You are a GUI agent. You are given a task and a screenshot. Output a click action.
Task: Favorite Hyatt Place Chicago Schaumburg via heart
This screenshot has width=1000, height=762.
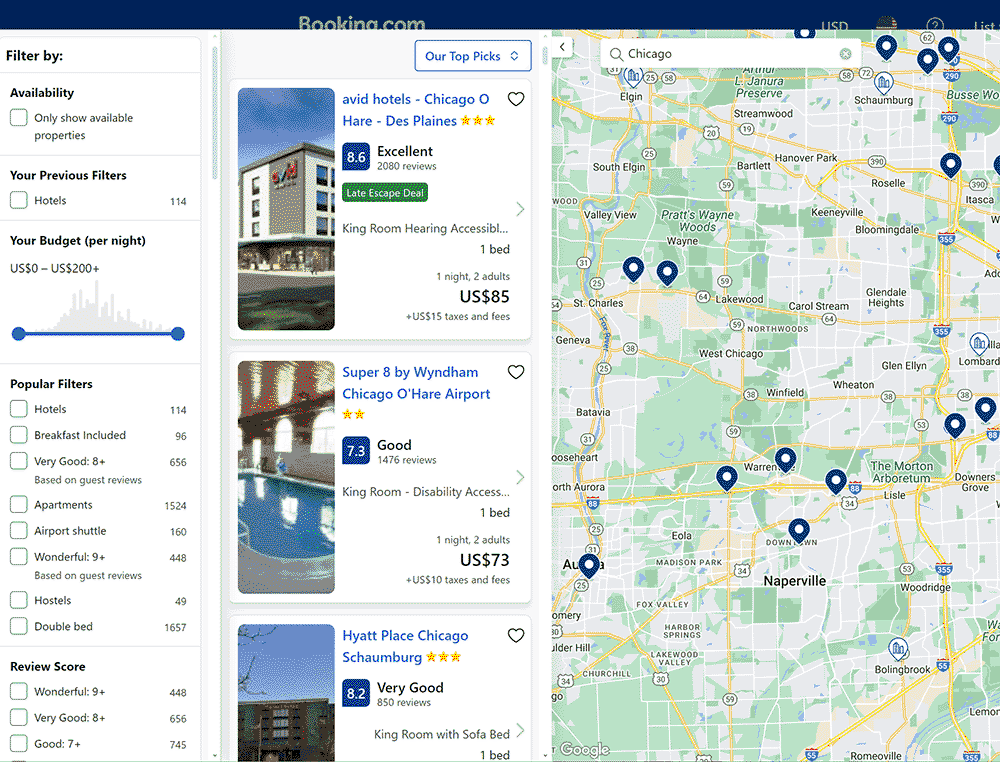(x=516, y=635)
